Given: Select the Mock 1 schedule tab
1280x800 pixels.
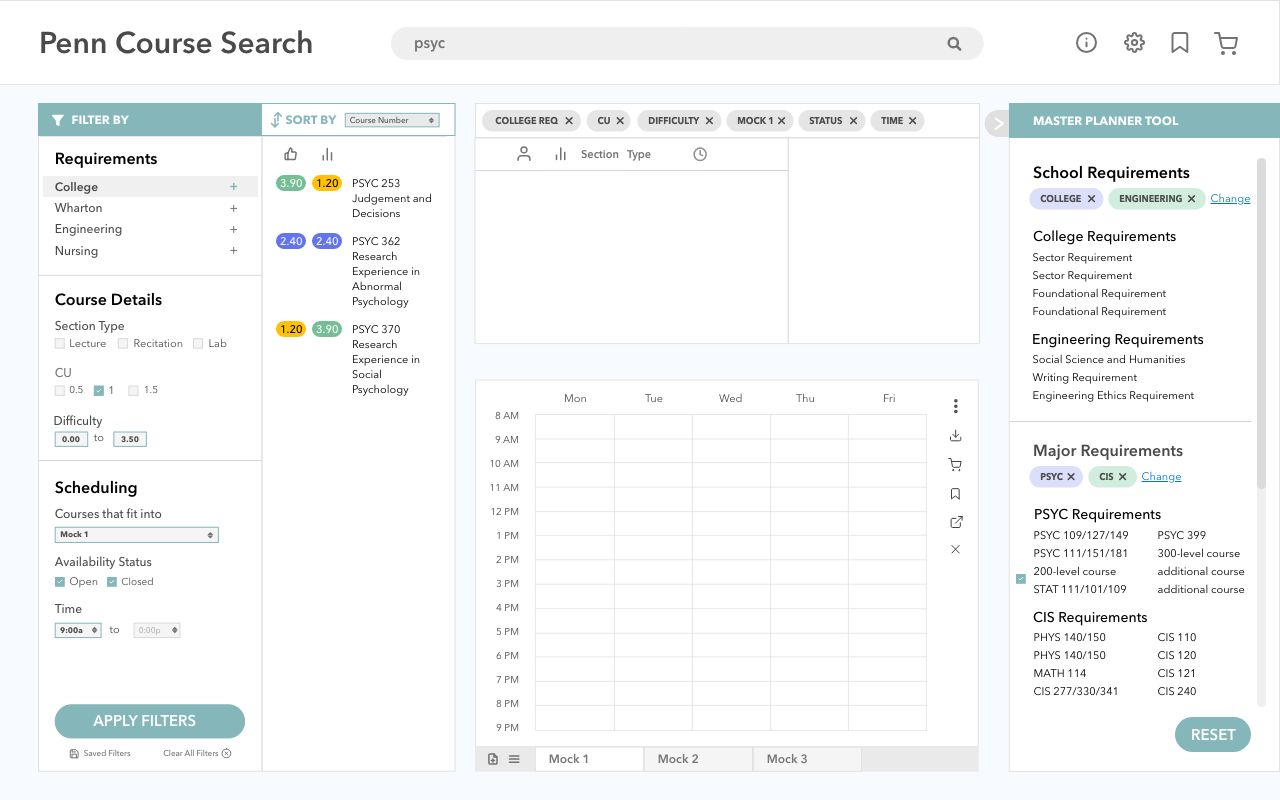Looking at the screenshot, I should pos(589,759).
